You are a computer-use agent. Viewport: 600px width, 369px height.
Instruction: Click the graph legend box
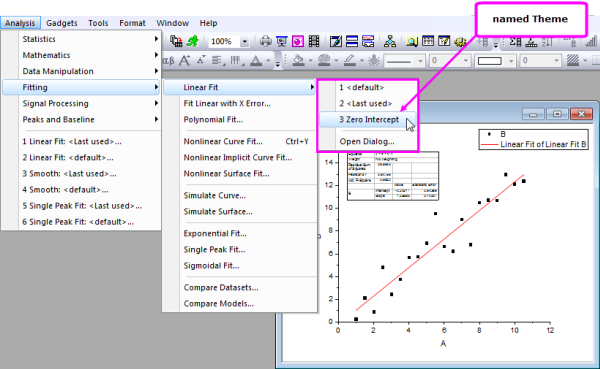533,139
